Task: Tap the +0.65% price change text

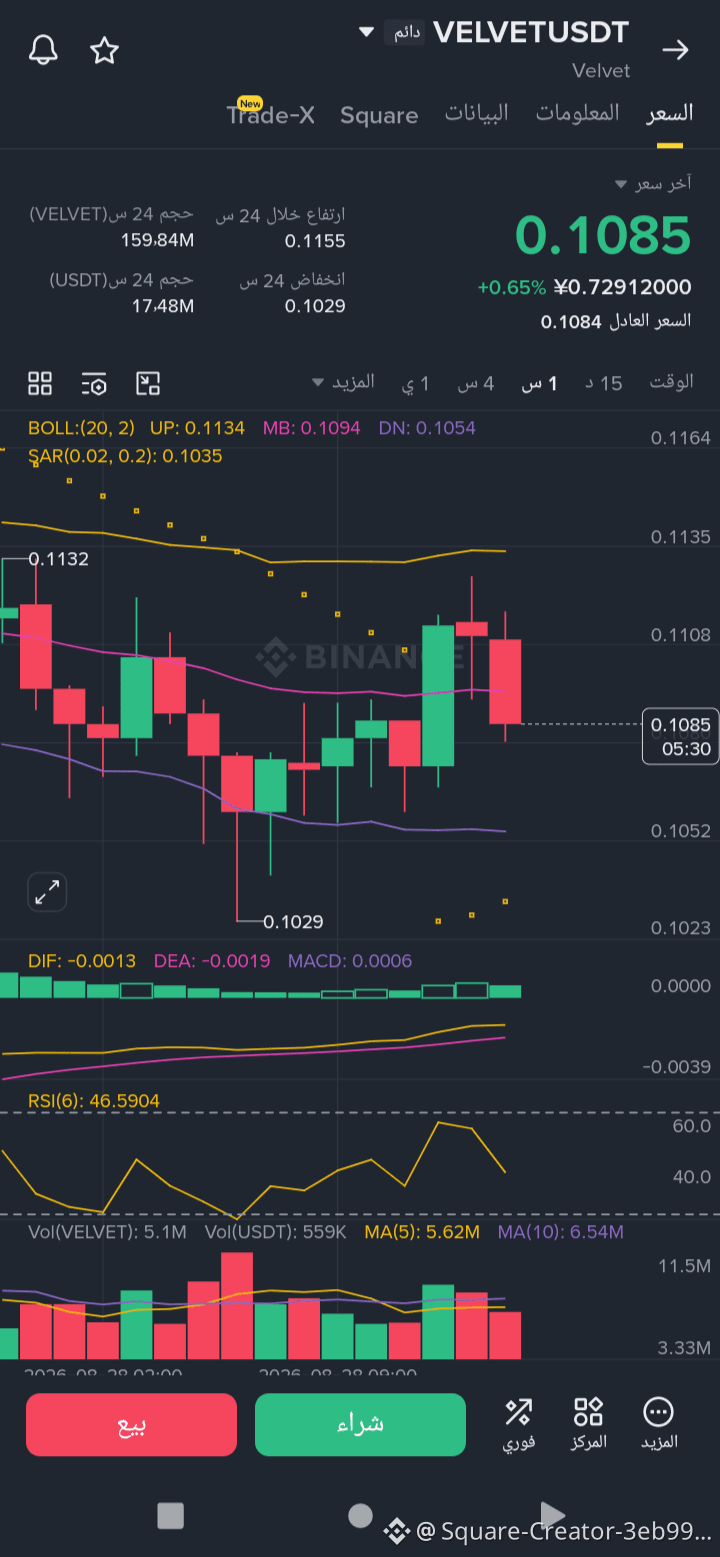Action: (512, 288)
